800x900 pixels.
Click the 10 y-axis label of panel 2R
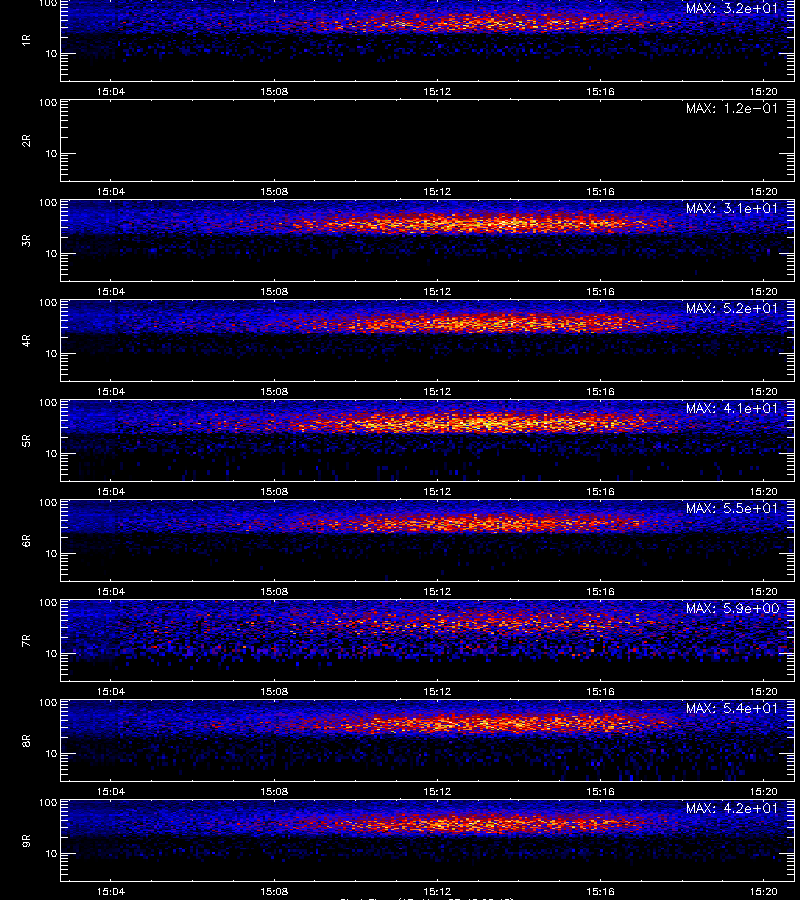51,153
